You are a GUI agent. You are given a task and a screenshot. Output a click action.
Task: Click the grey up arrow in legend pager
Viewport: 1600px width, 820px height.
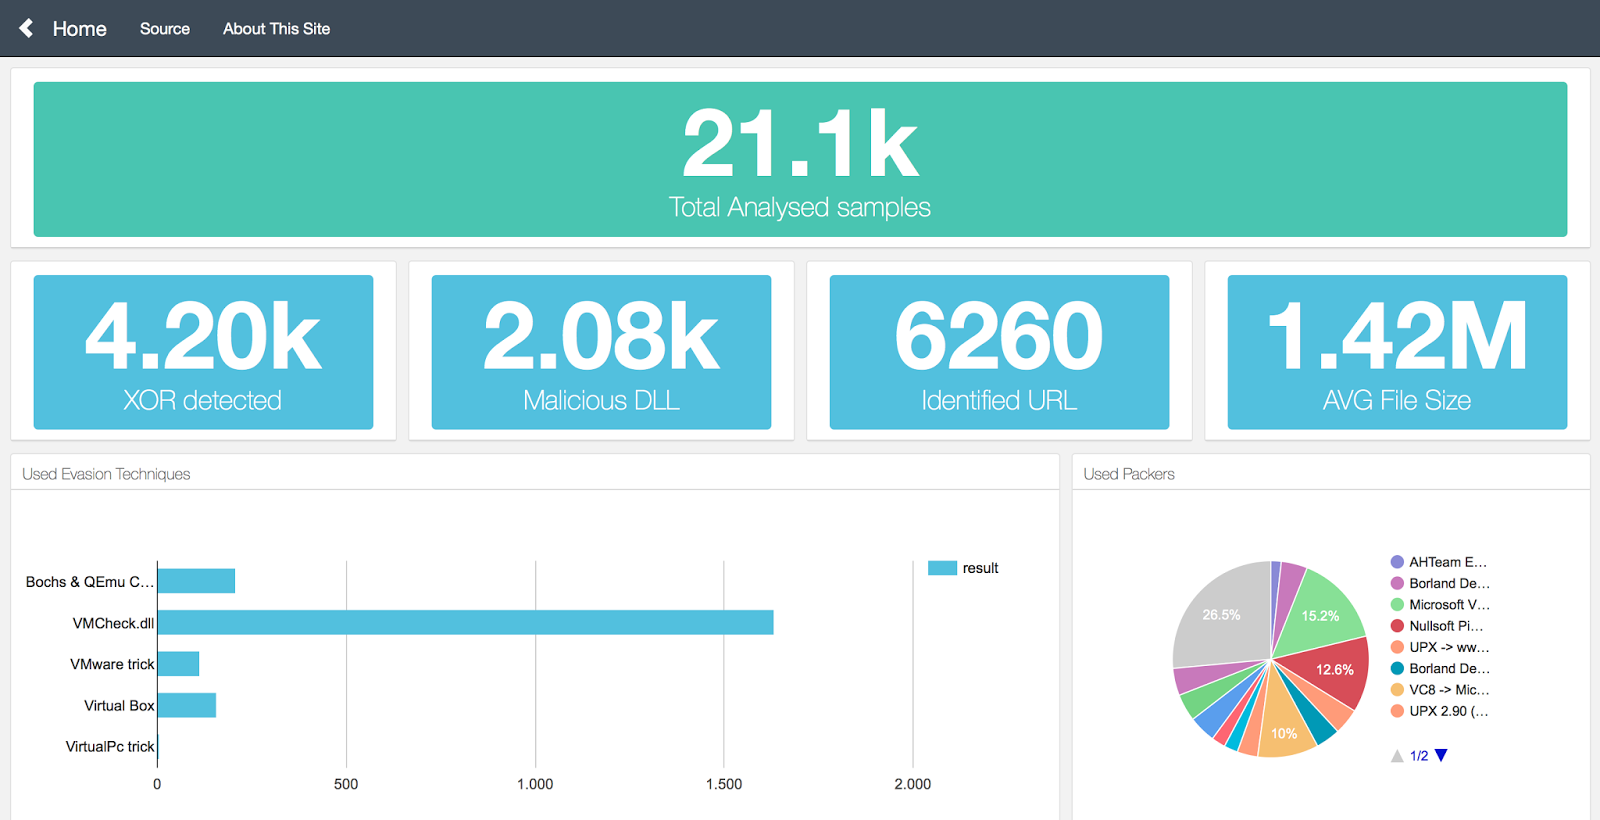[1397, 756]
